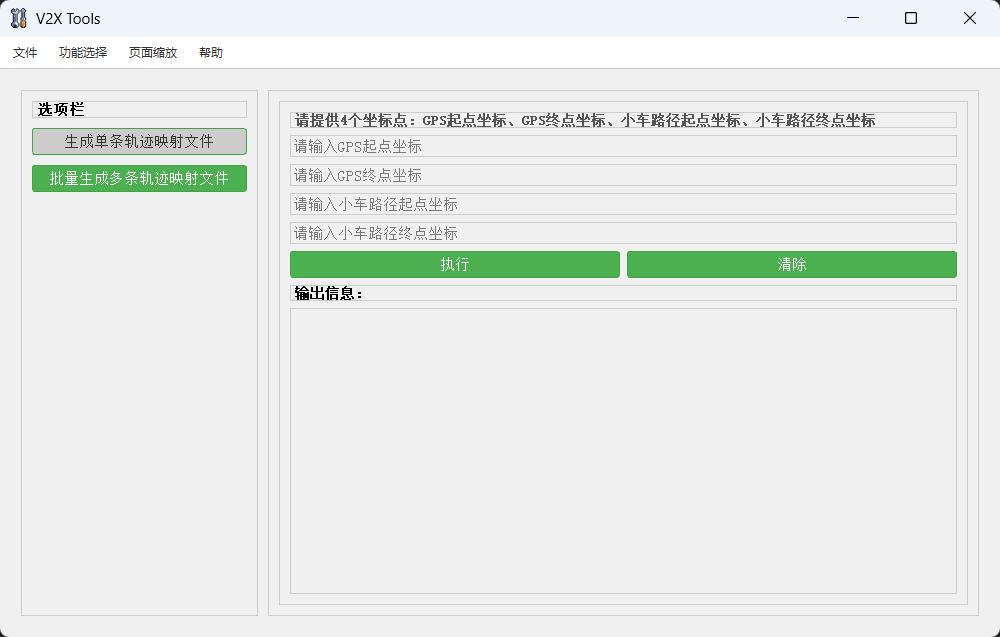The height and width of the screenshot is (637, 1000).
Task: Minimize the V2X Tools window
Action: [x=853, y=18]
